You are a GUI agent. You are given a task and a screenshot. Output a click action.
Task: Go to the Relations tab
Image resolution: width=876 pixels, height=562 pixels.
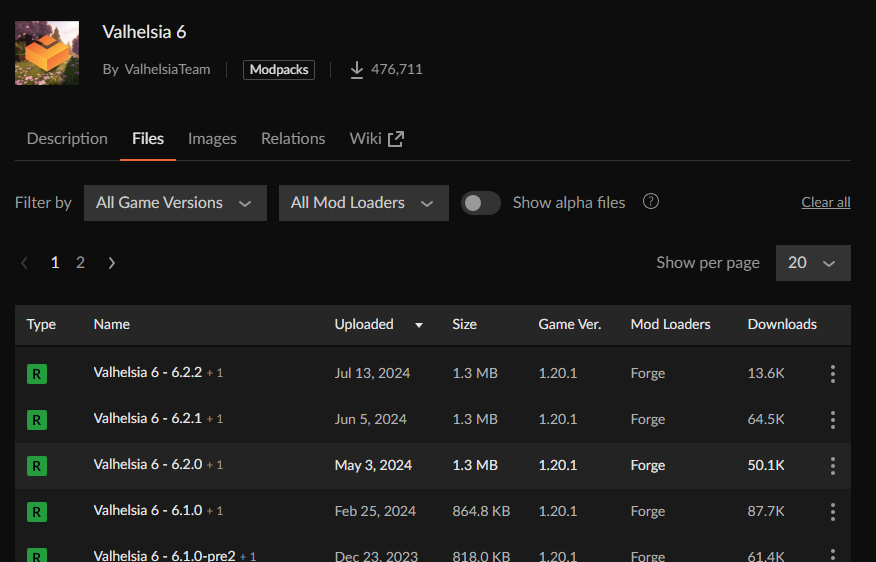[293, 139]
